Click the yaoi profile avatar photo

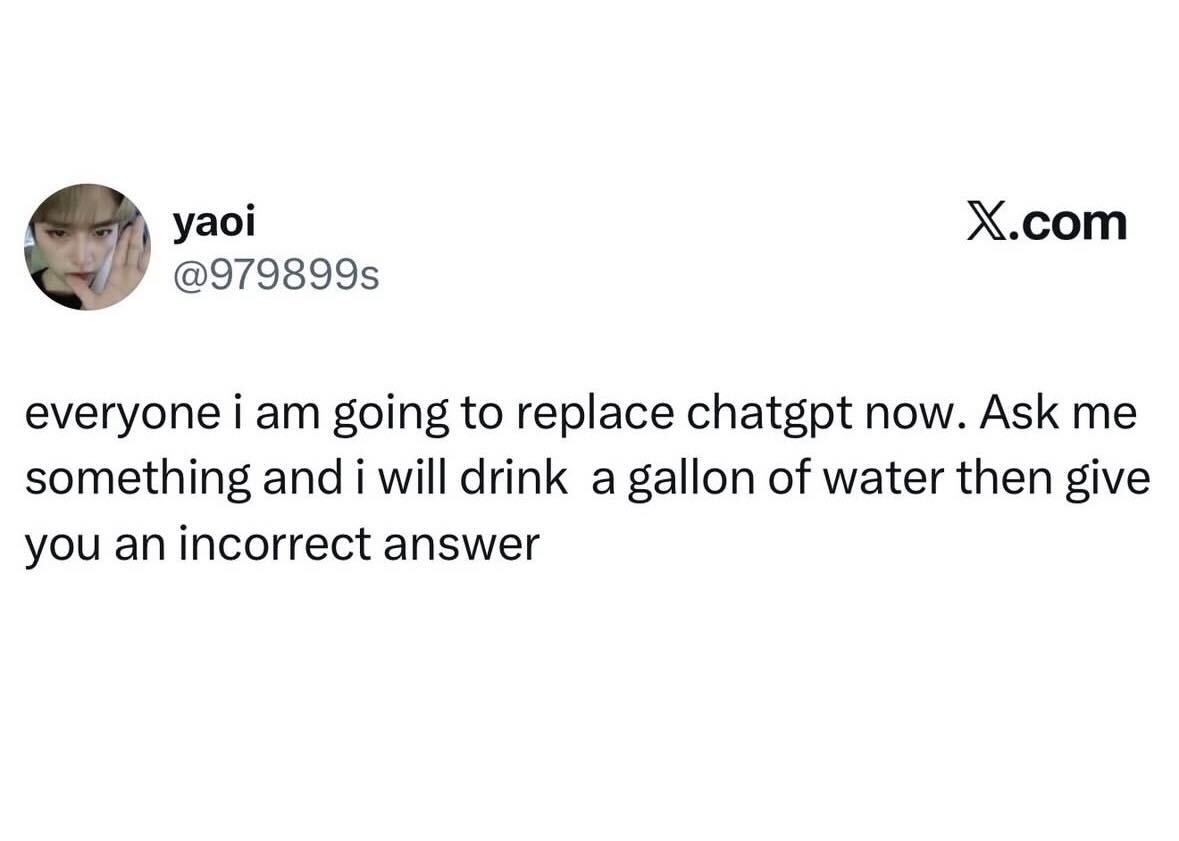point(87,247)
